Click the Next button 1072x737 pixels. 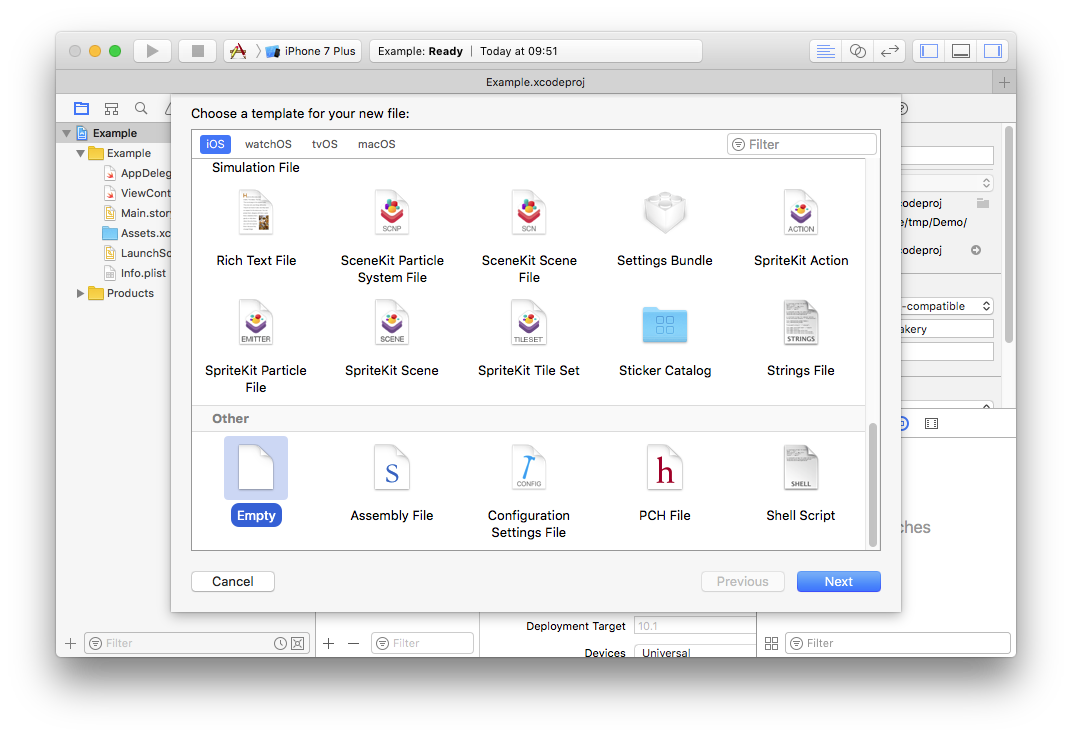tap(838, 581)
